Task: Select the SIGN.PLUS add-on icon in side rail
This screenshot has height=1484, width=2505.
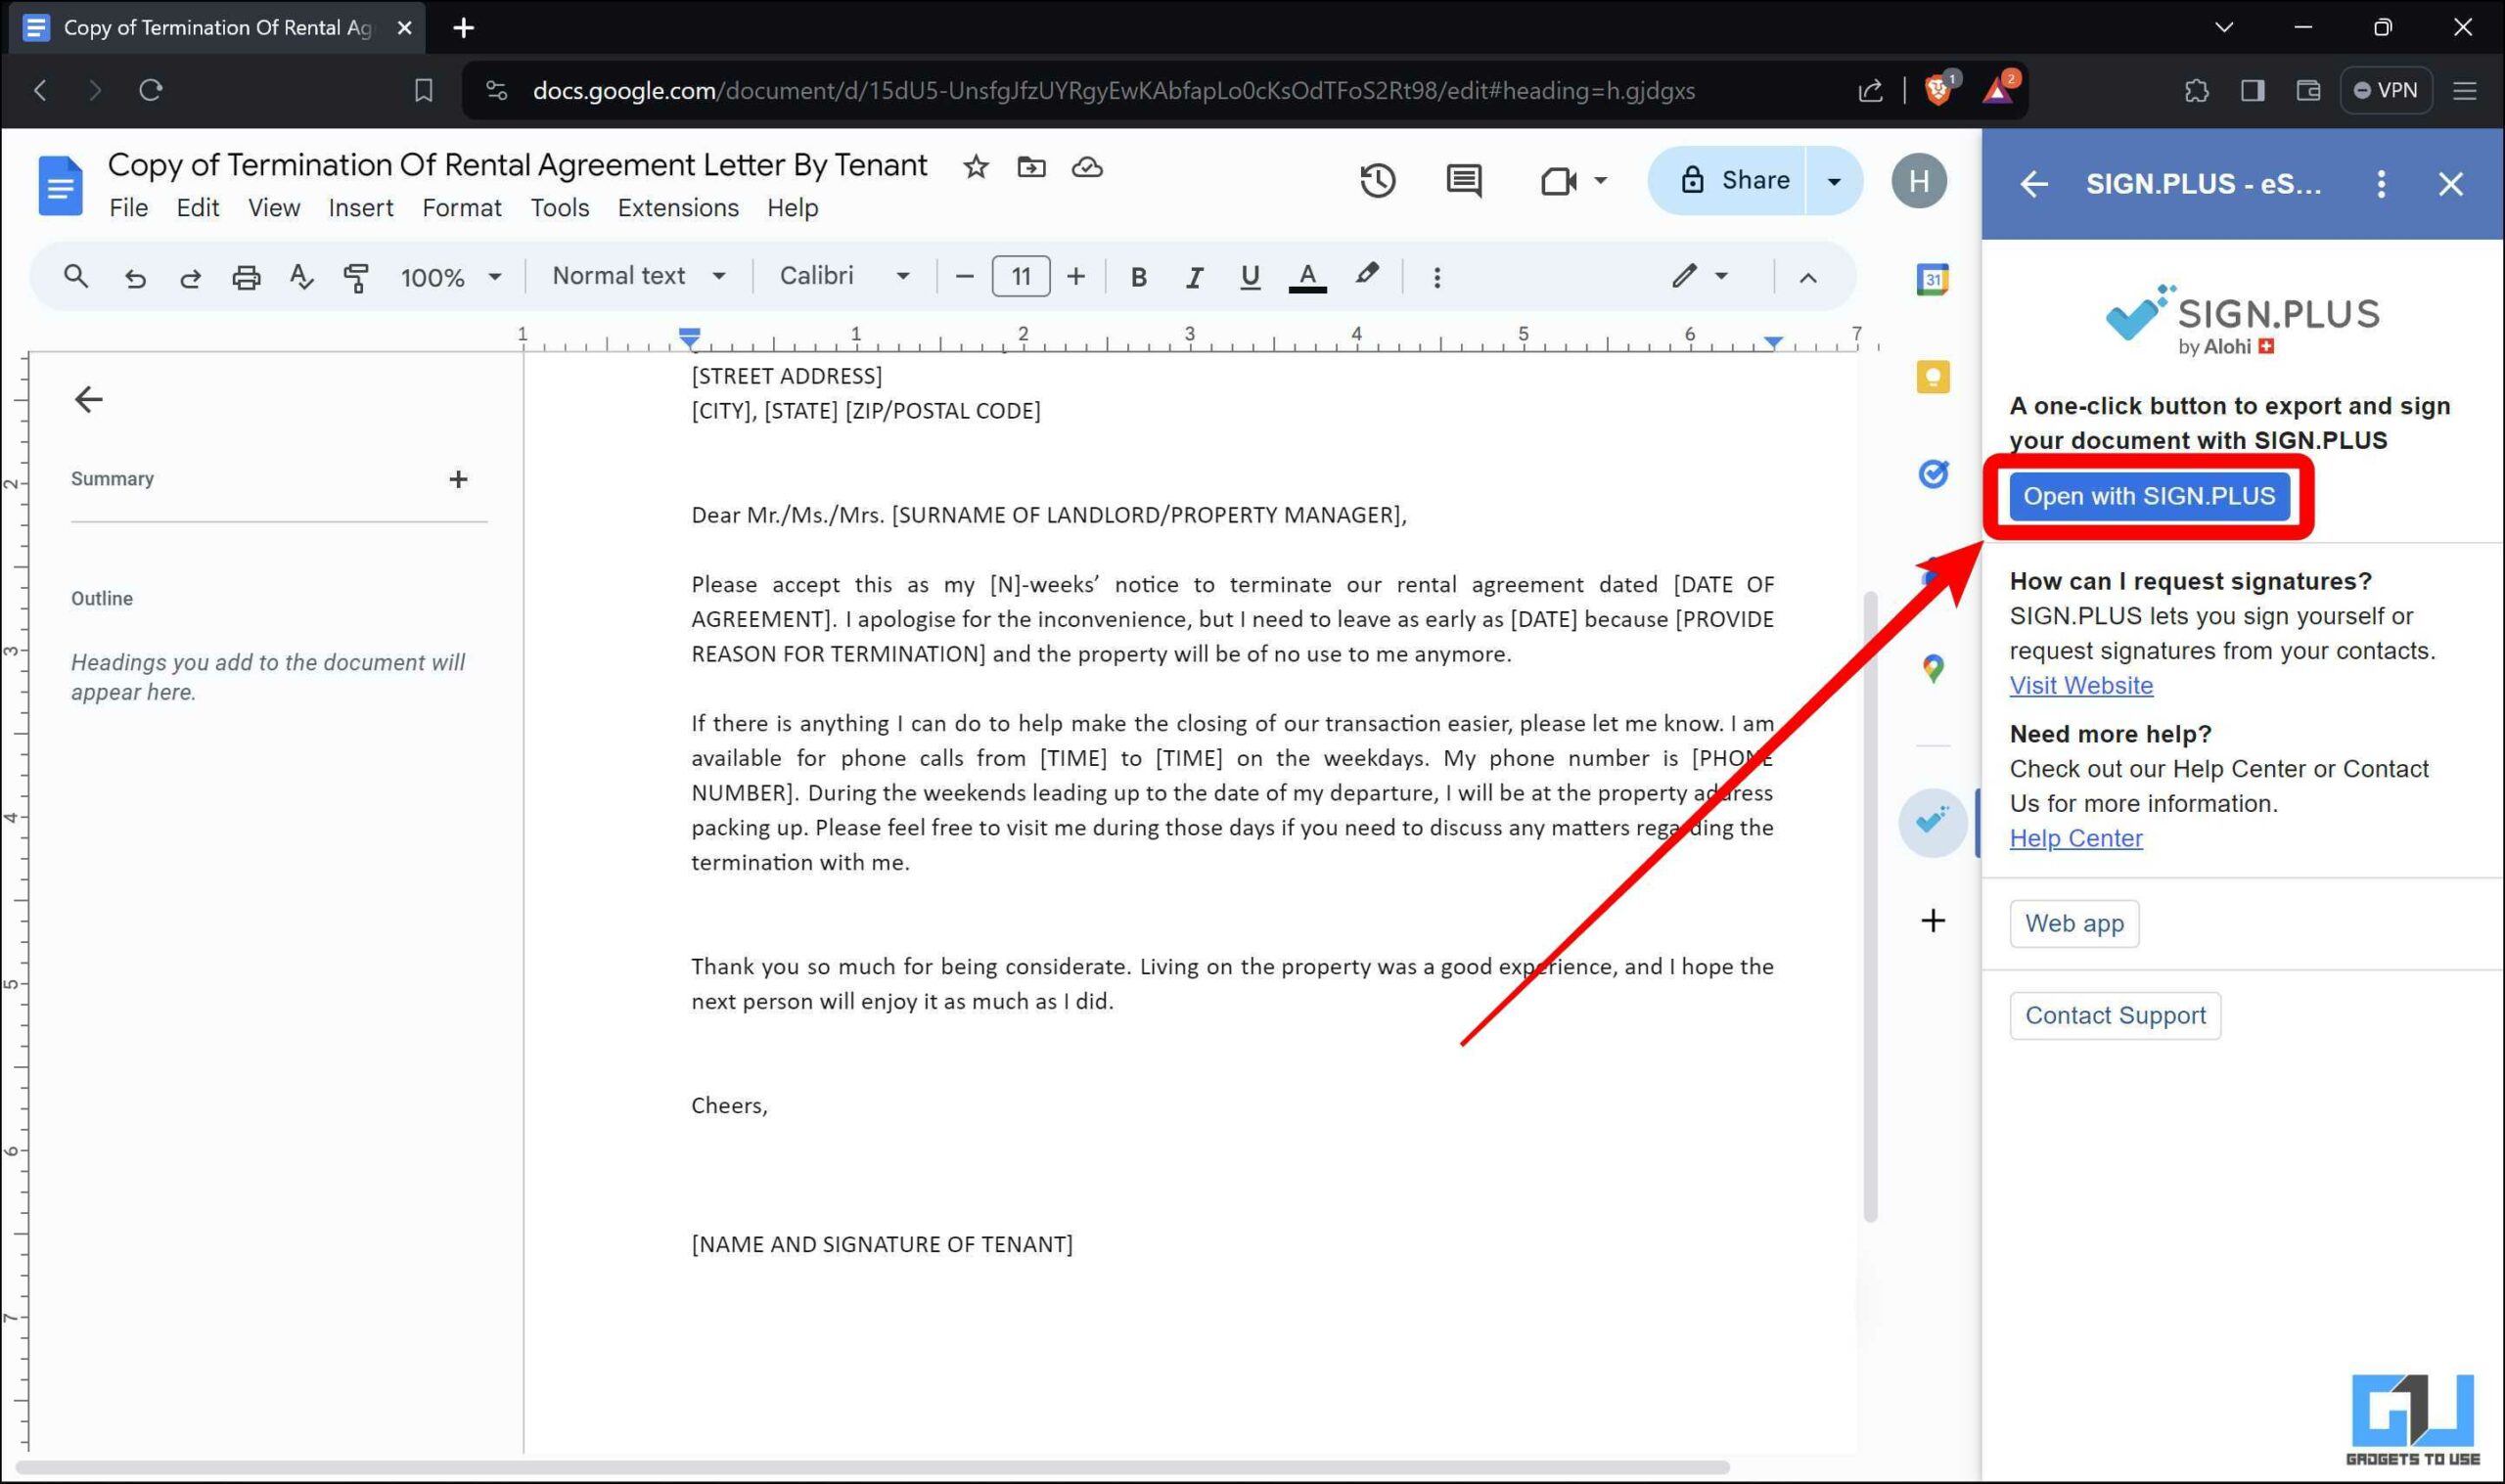Action: tap(1932, 822)
